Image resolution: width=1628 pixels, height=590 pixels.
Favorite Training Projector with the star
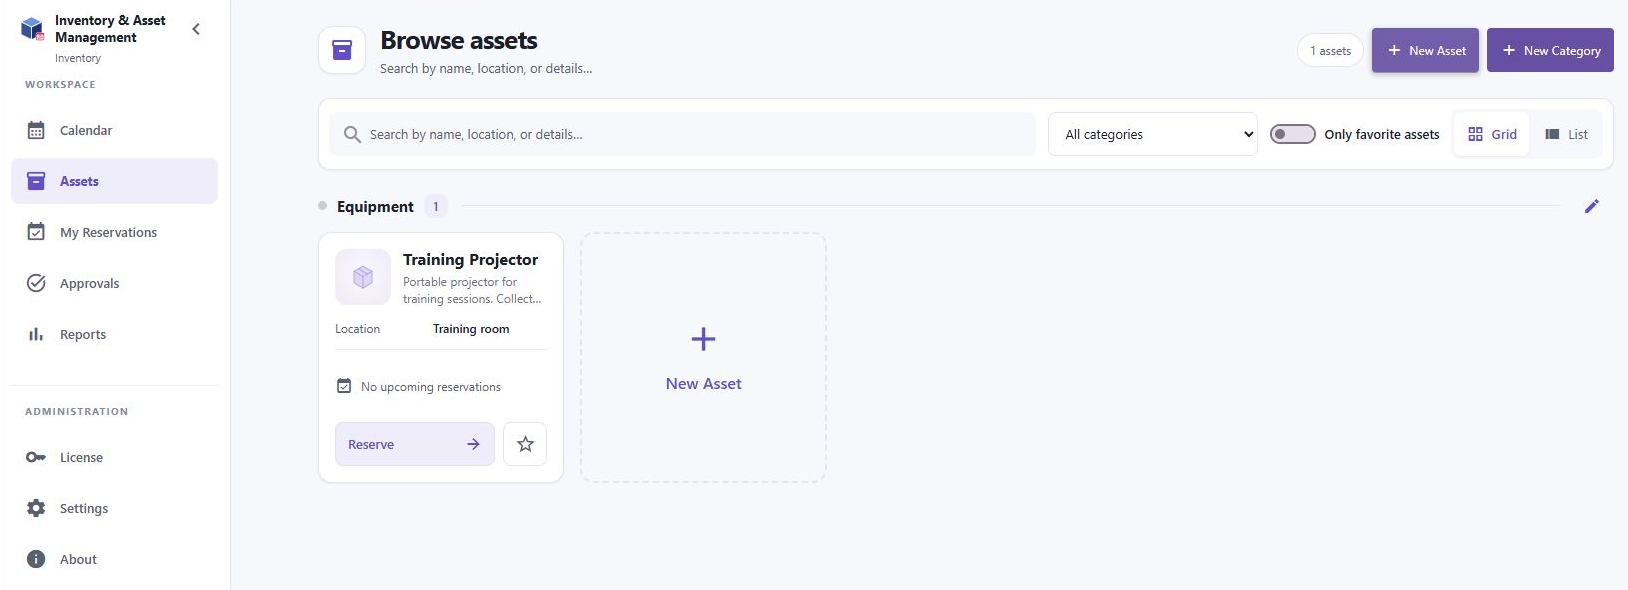pos(525,444)
